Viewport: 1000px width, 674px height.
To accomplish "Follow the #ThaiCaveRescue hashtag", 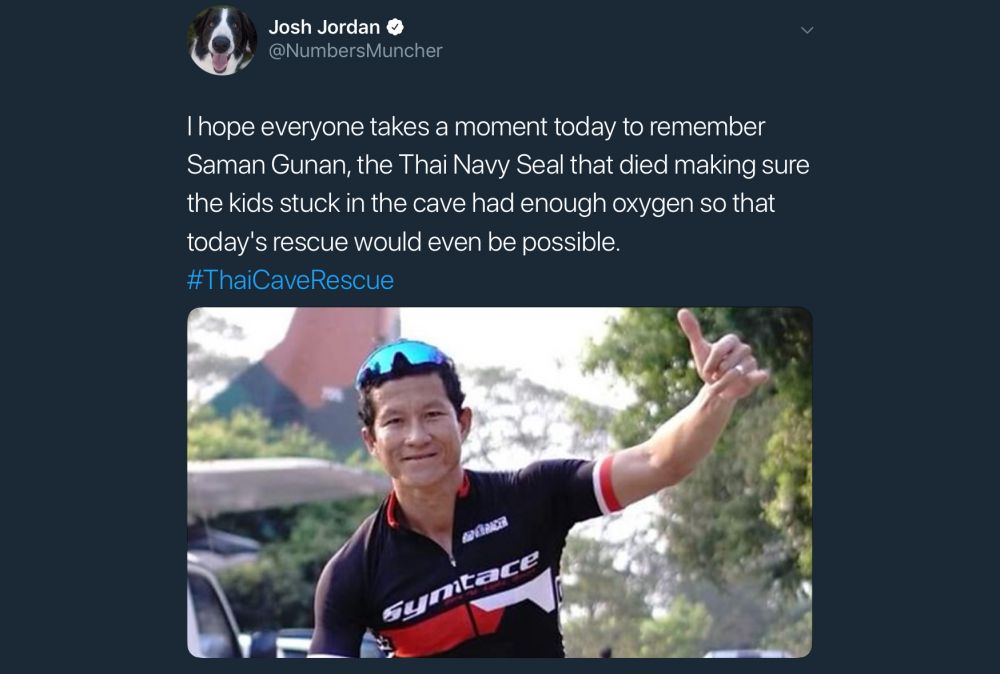I will coord(290,280).
